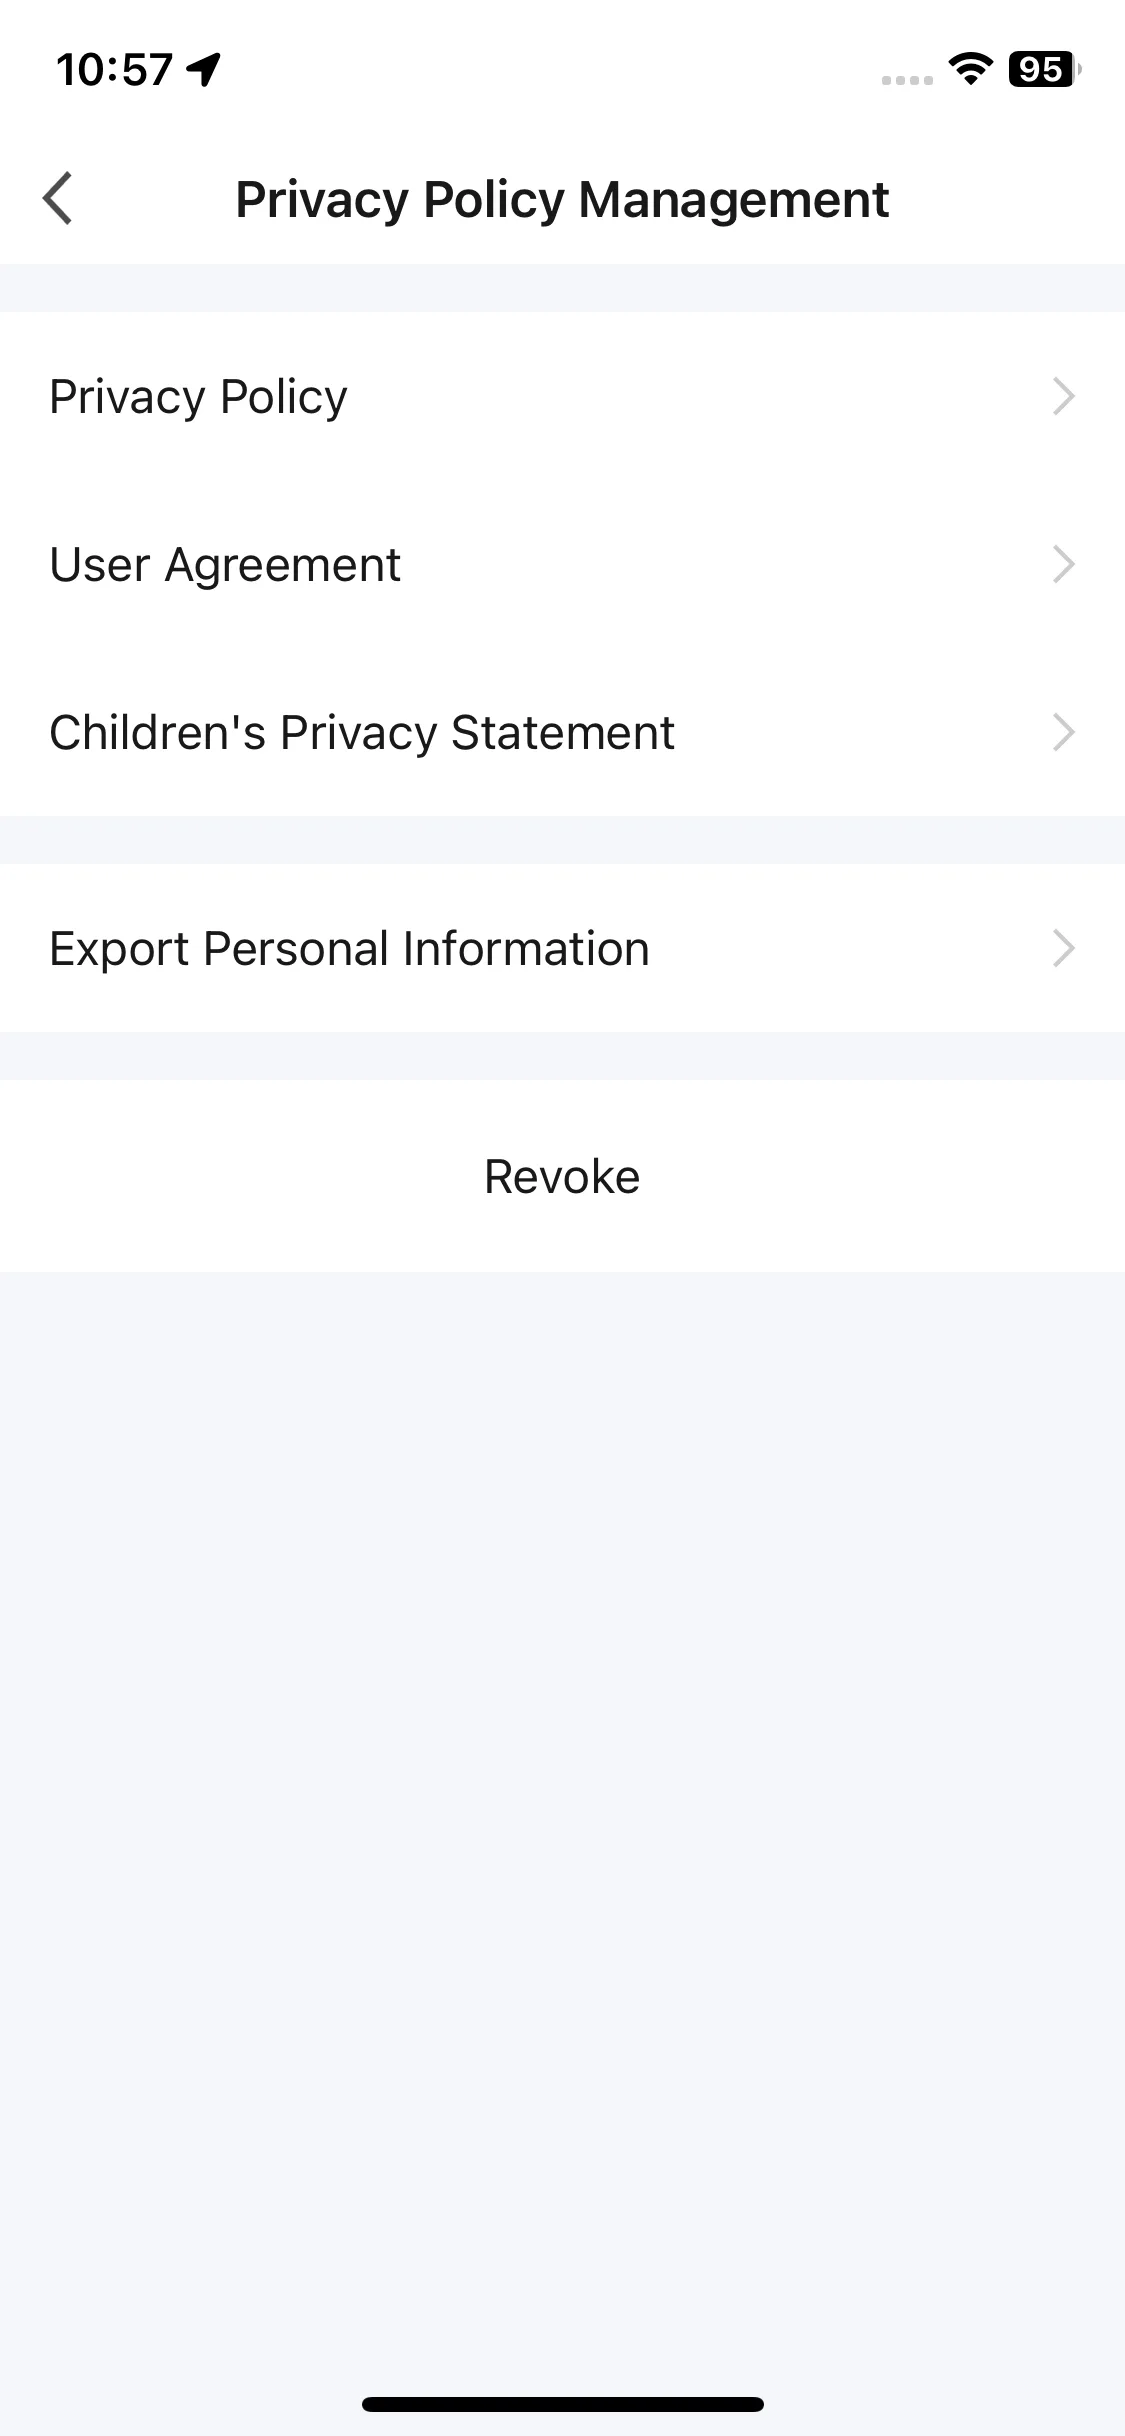This screenshot has width=1125, height=2436.
Task: Tap the chevron beside Children's Privacy Statement
Action: tap(1063, 732)
